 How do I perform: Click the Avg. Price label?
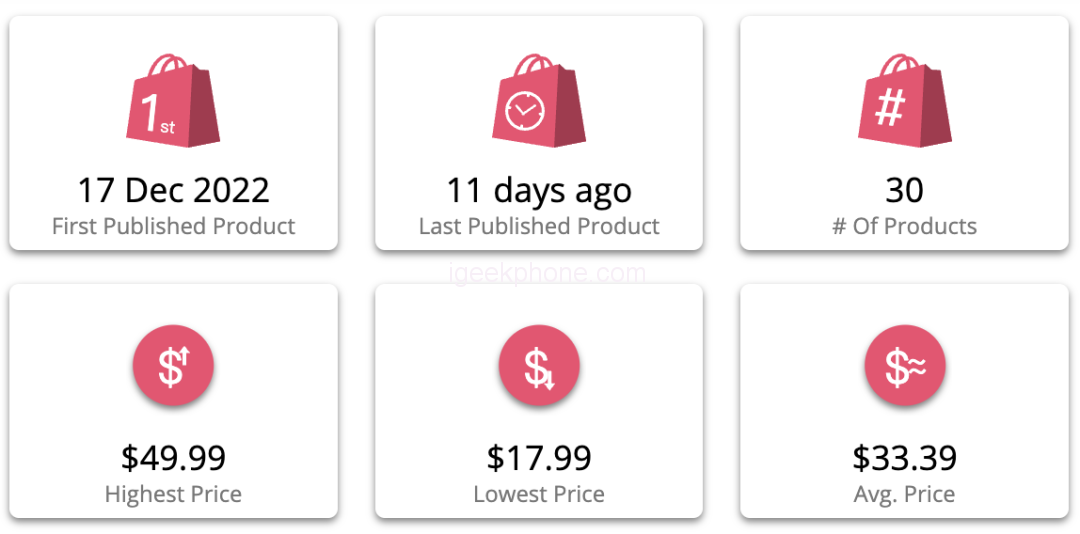[x=905, y=494]
